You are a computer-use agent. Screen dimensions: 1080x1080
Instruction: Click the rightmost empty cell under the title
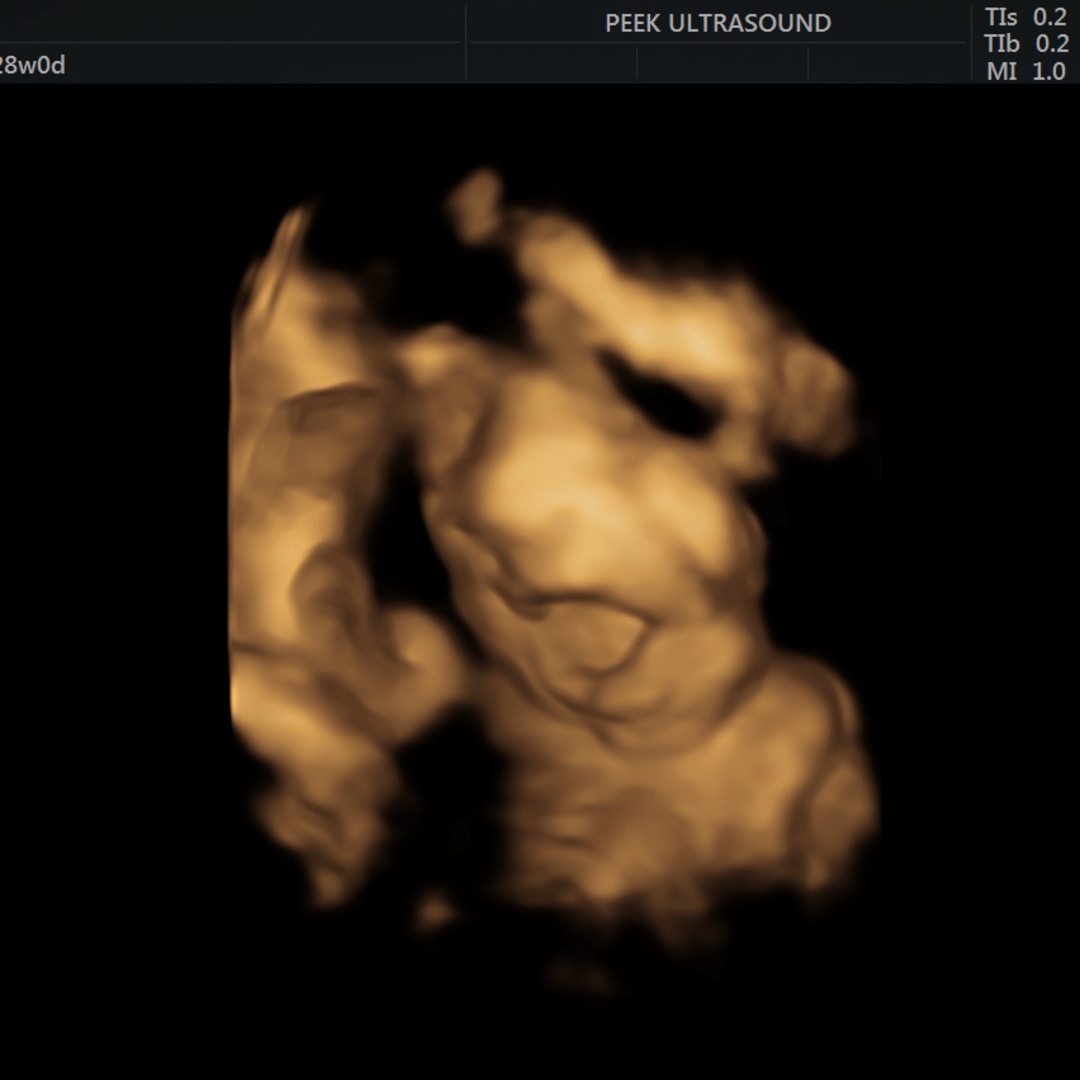(886, 62)
